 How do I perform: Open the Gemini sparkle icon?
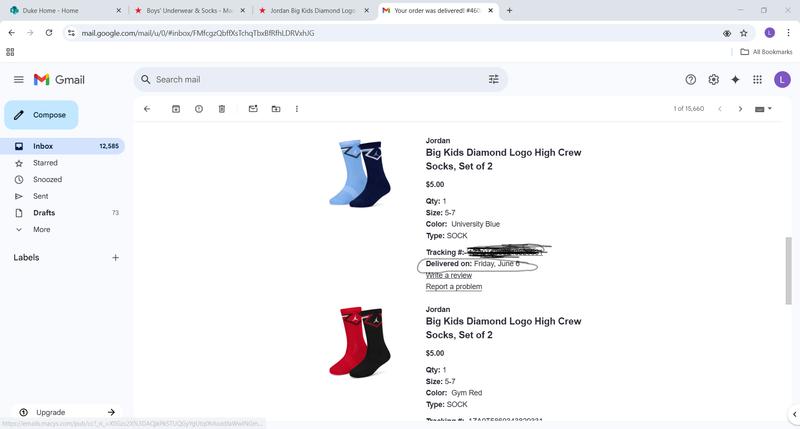(735, 80)
